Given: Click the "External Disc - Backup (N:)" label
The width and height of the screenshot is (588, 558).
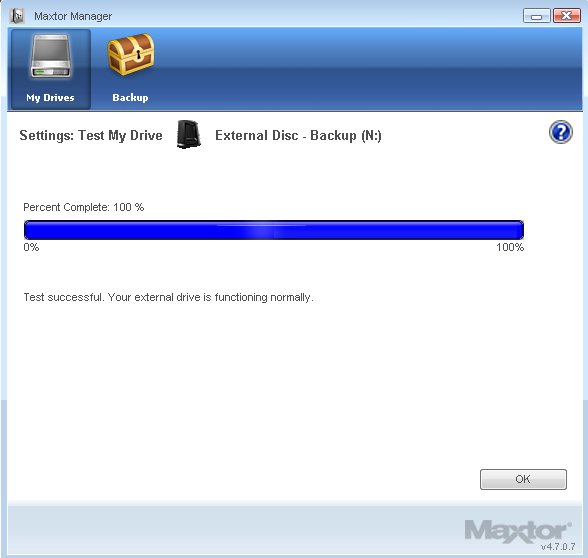Looking at the screenshot, I should pyautogui.click(x=298, y=135).
